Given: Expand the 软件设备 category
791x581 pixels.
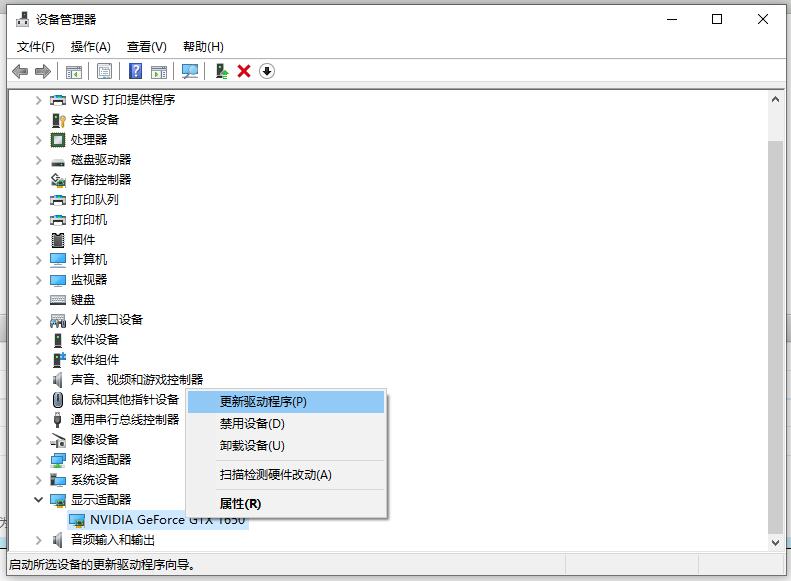Looking at the screenshot, I should coord(38,340).
